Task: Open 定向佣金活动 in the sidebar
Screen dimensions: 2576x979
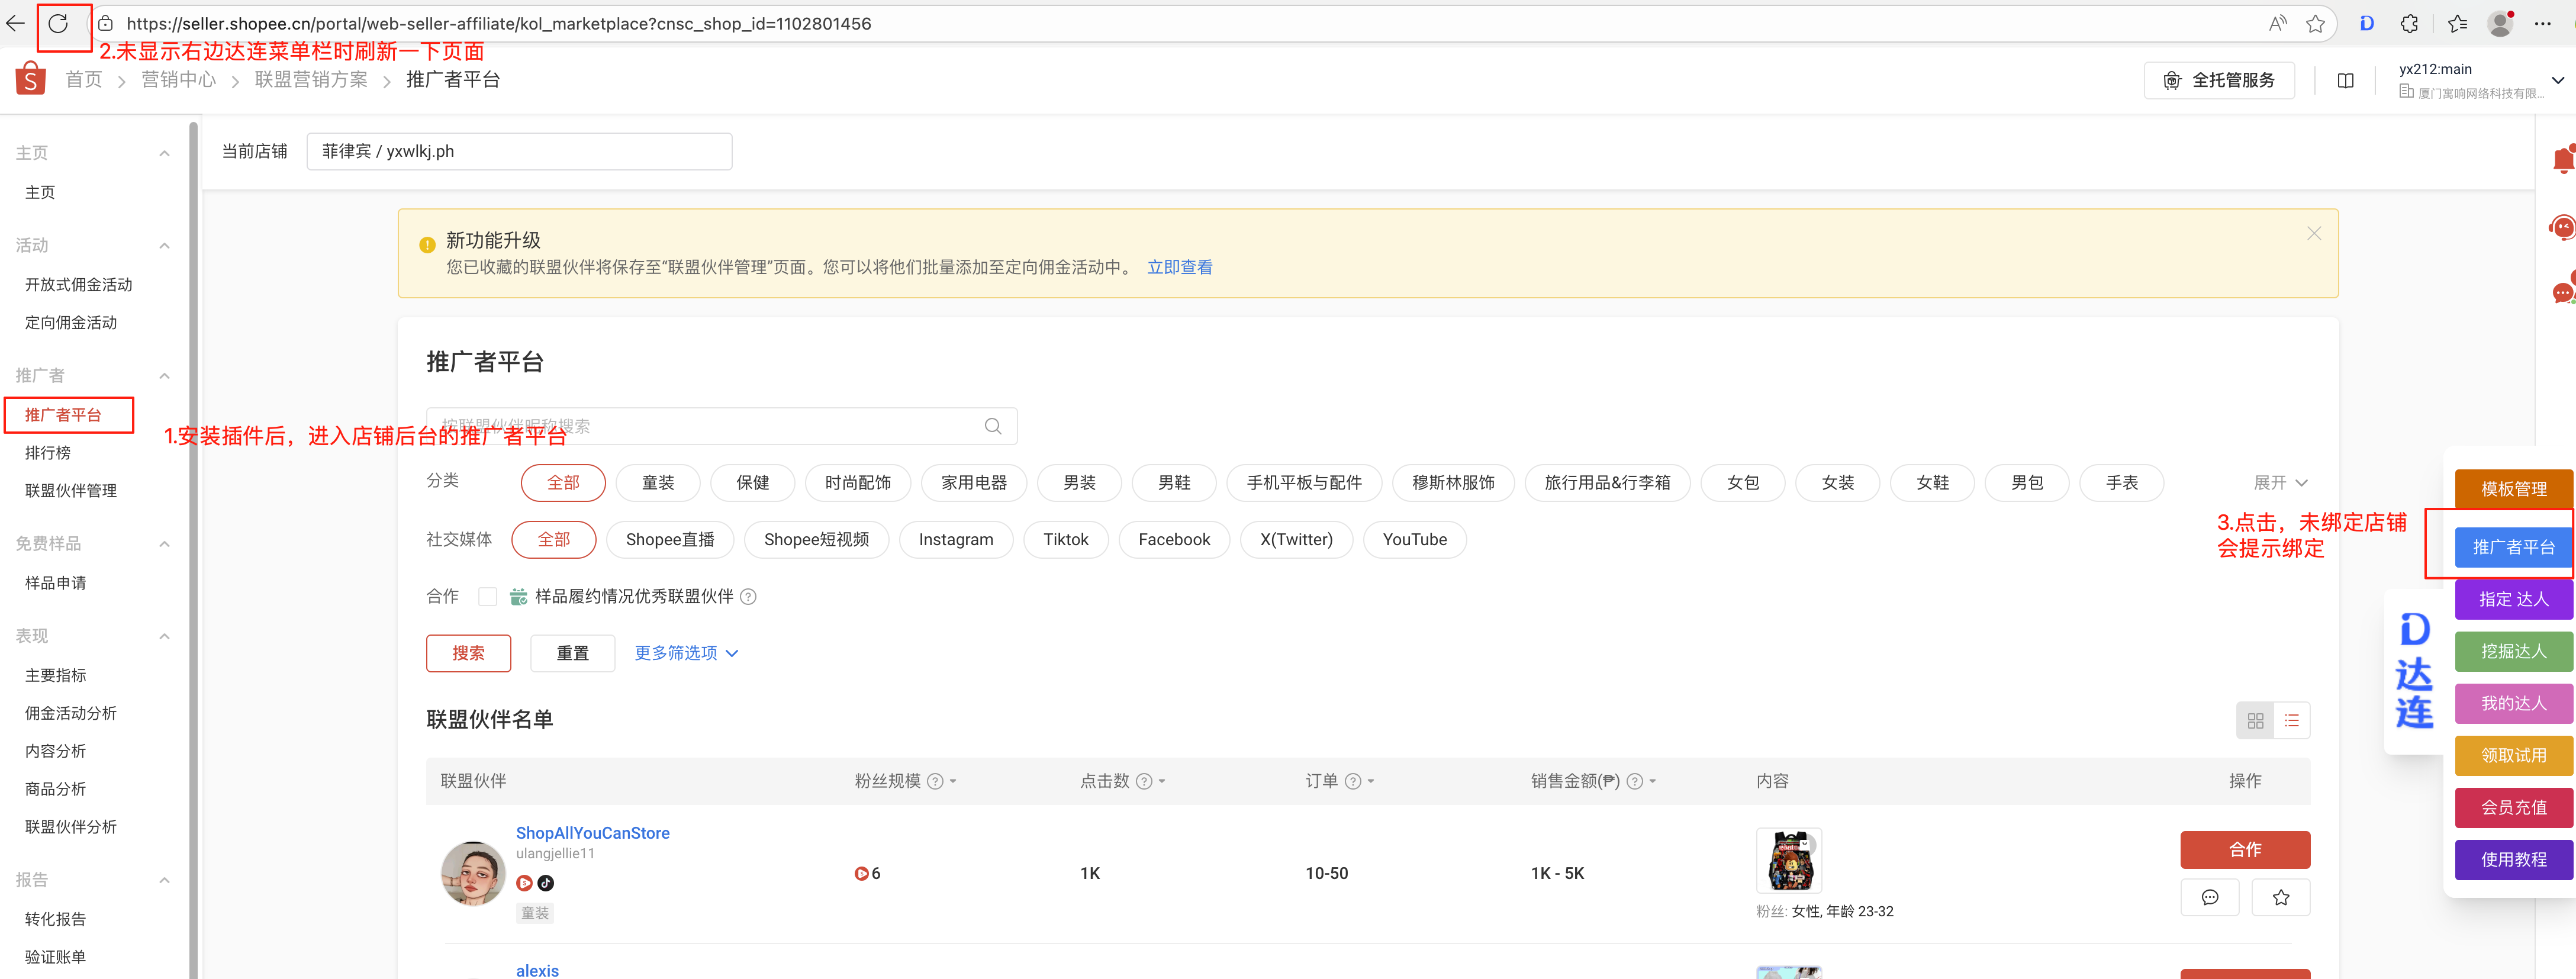Action: pyautogui.click(x=71, y=323)
